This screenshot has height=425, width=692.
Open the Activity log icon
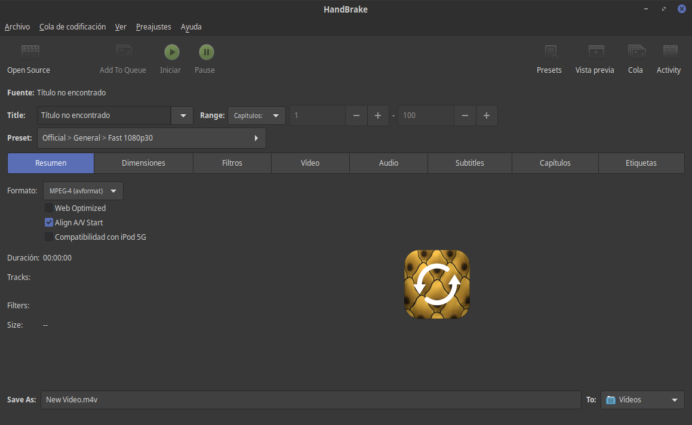[670, 51]
